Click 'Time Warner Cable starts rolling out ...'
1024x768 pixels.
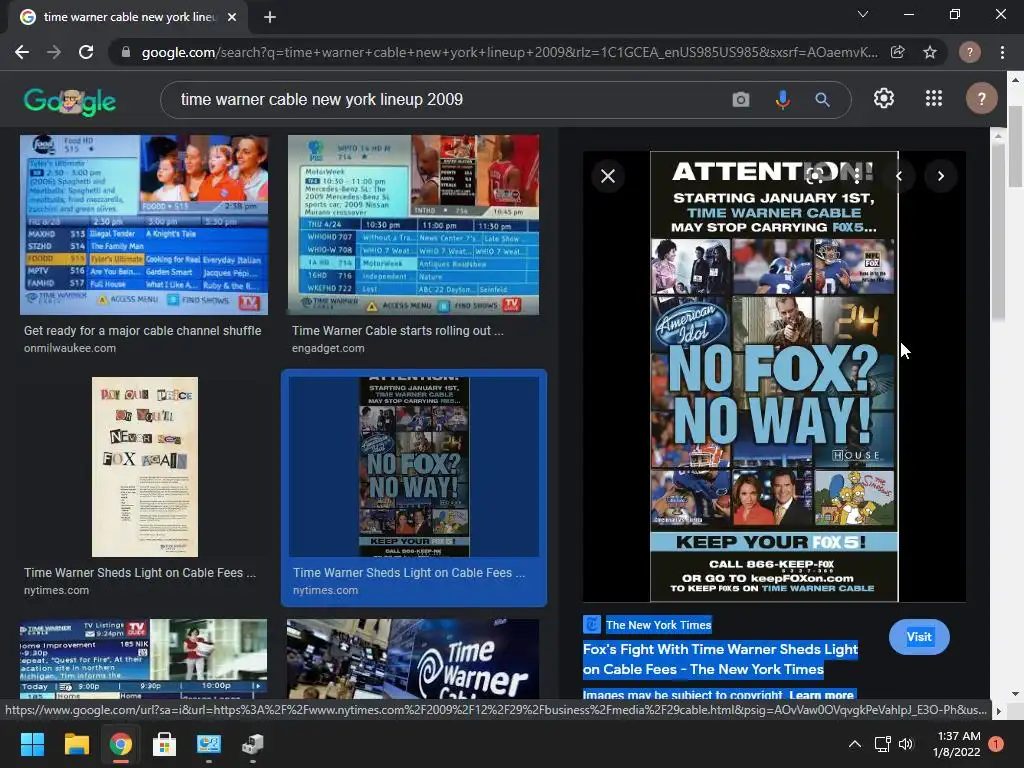coord(398,330)
